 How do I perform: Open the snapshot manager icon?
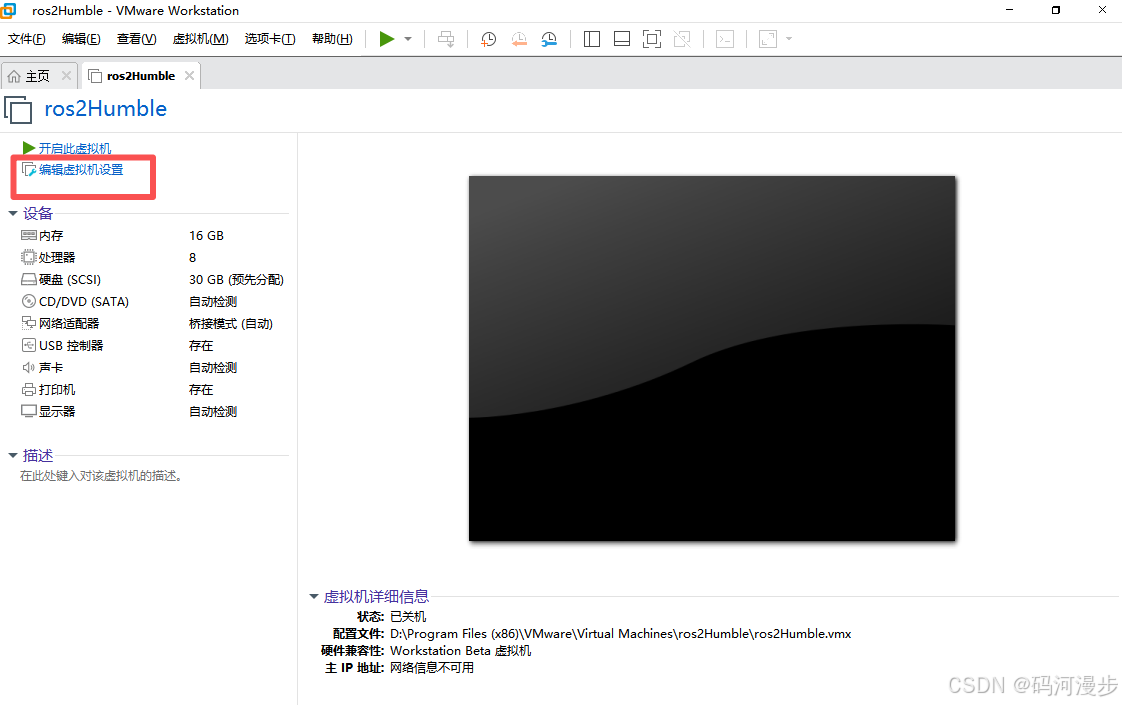point(549,39)
